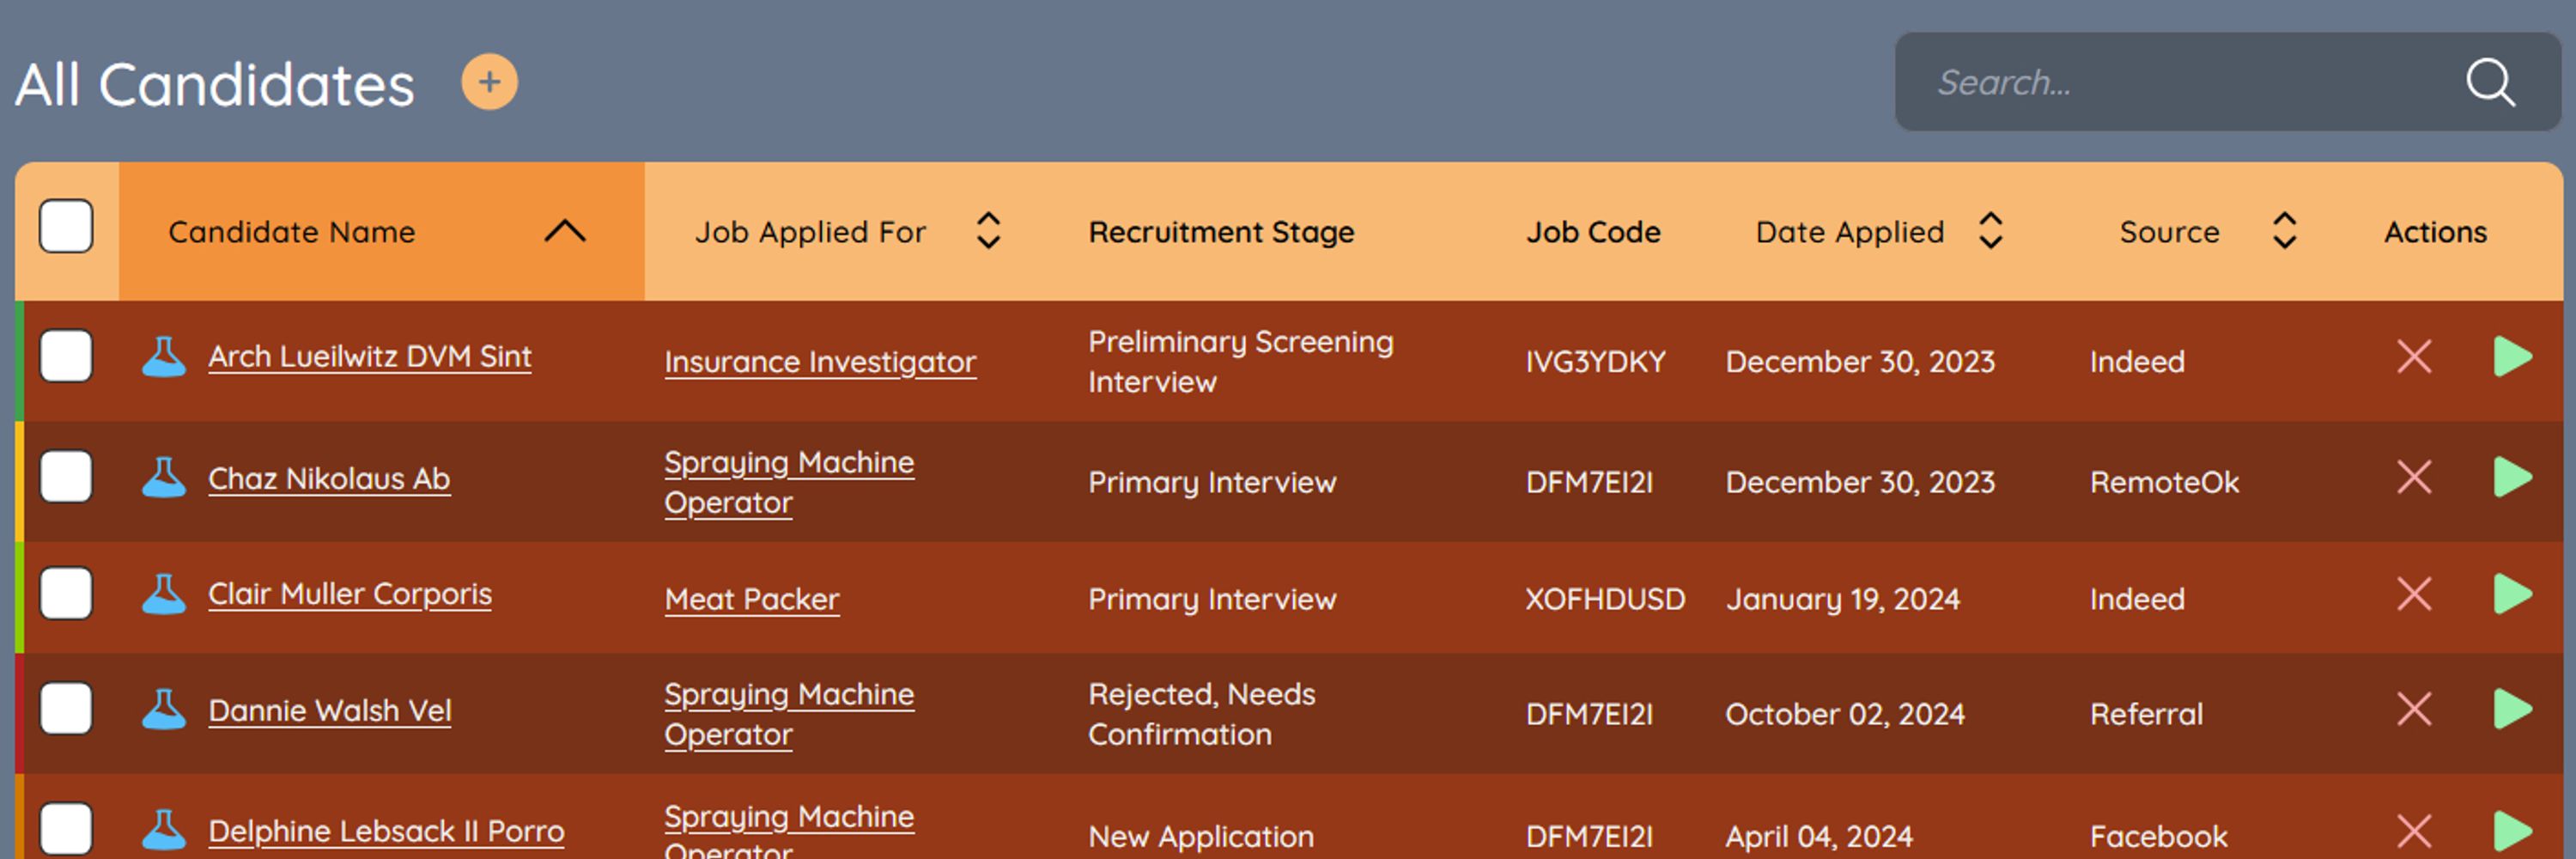
Task: Click the source Facebook cell
Action: pos(2158,837)
